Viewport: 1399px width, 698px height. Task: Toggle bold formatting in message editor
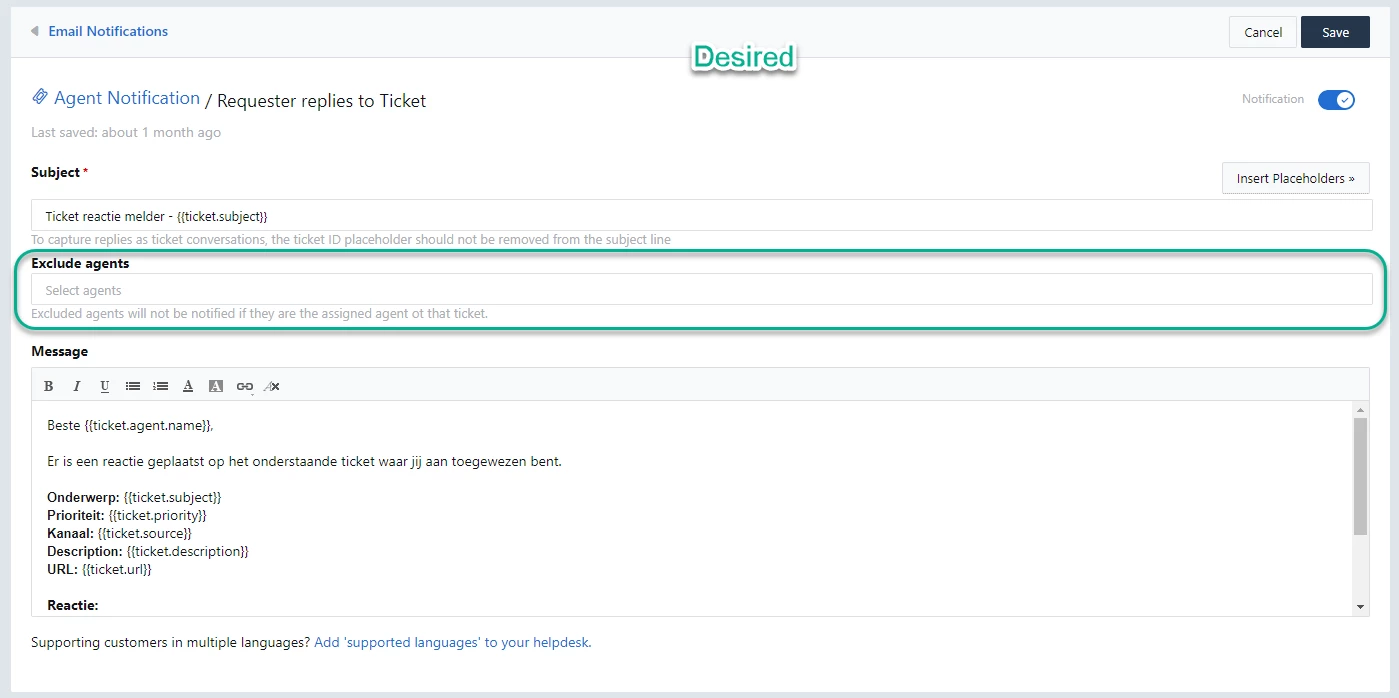(48, 386)
